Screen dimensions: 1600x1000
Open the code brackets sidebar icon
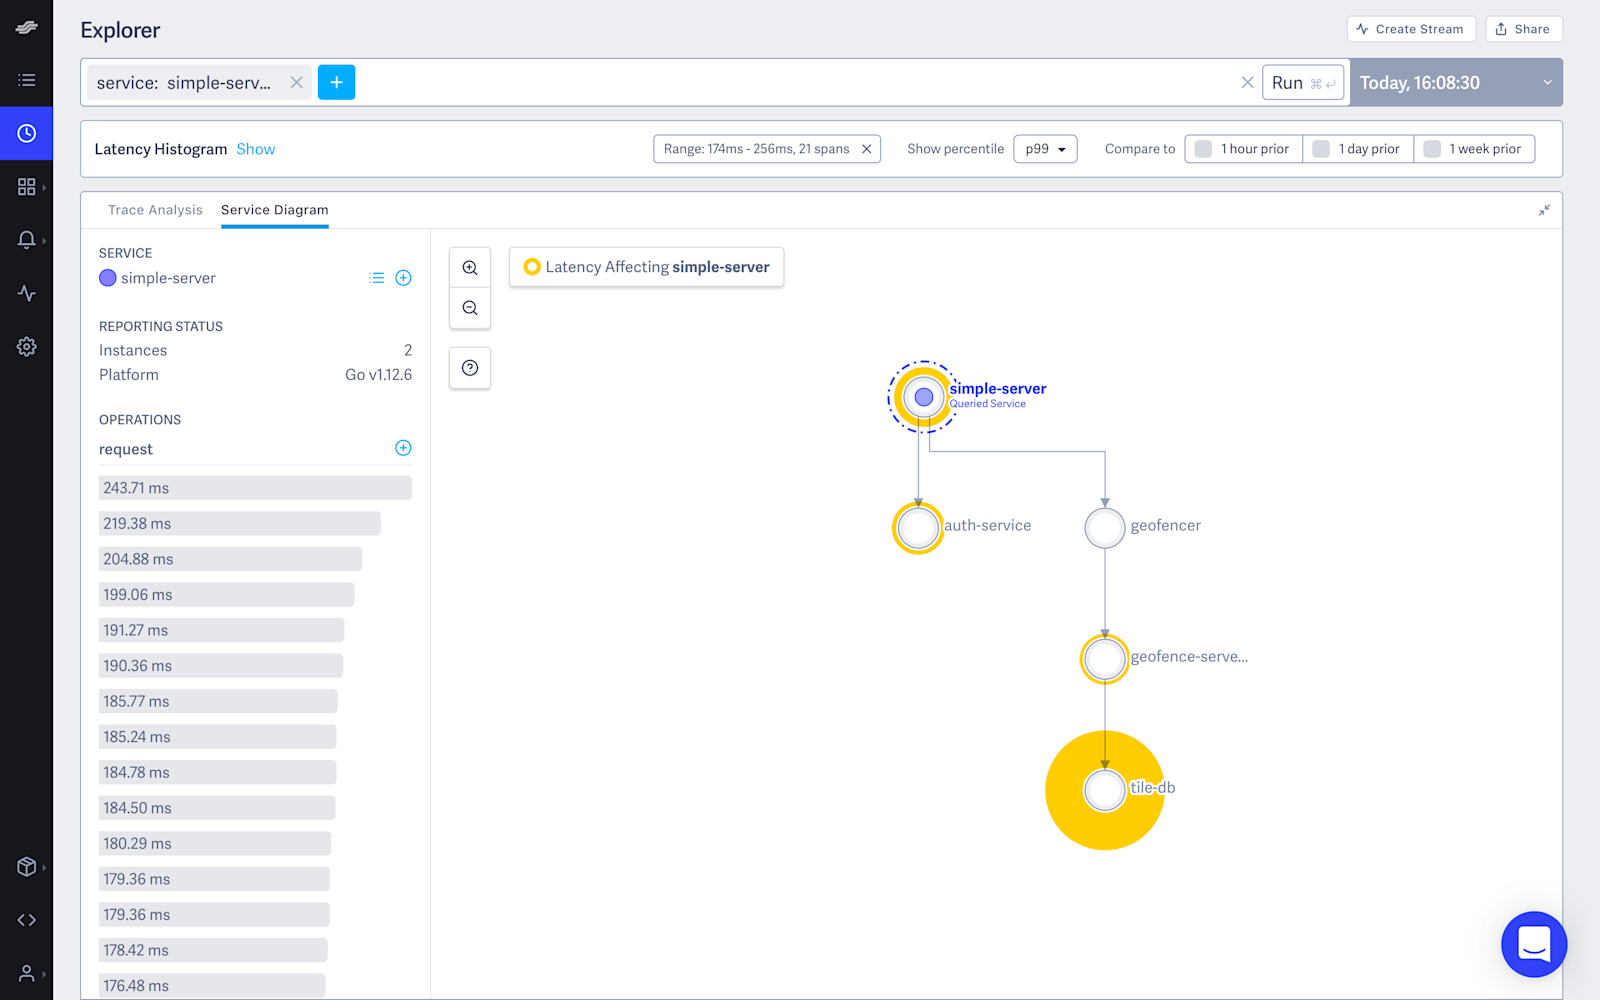(x=27, y=920)
